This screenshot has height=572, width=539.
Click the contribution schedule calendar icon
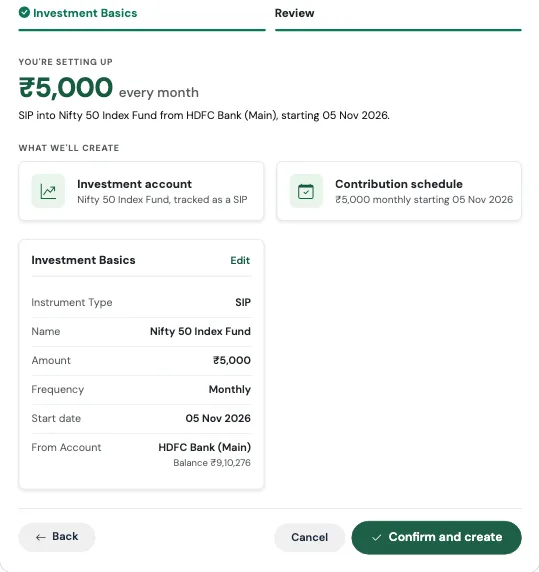(306, 191)
